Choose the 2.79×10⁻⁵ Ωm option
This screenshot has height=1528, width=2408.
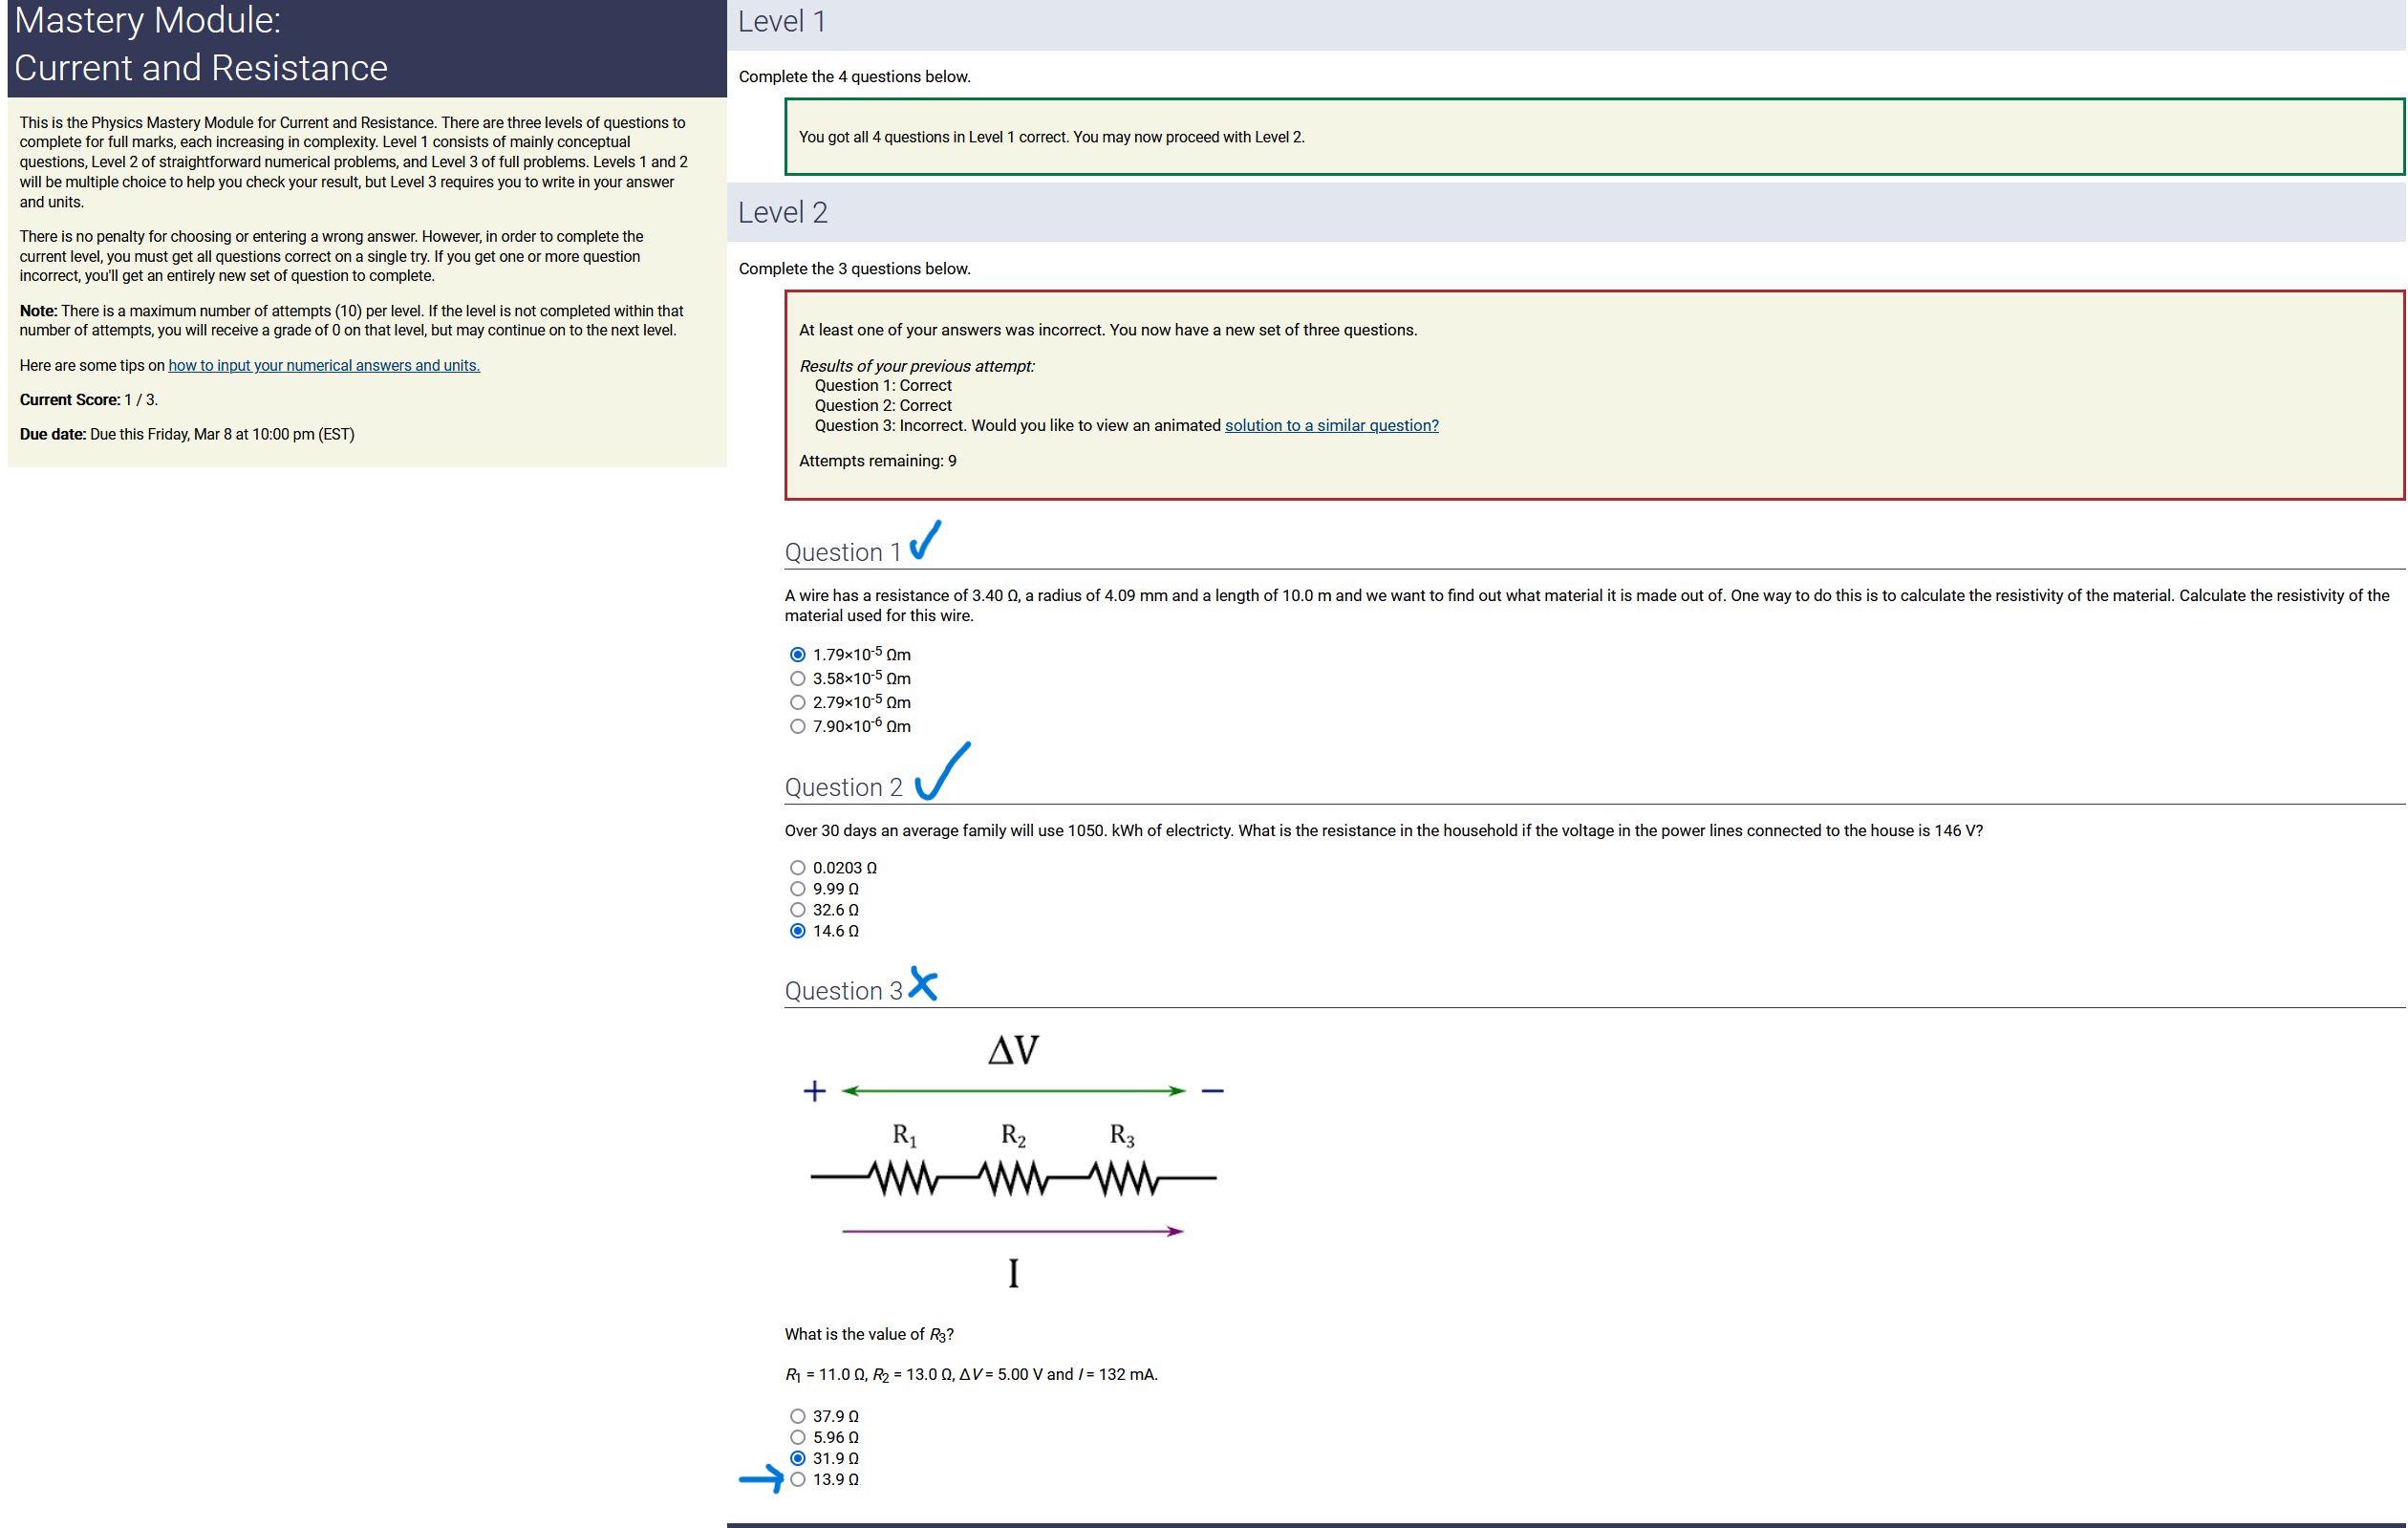click(x=797, y=703)
